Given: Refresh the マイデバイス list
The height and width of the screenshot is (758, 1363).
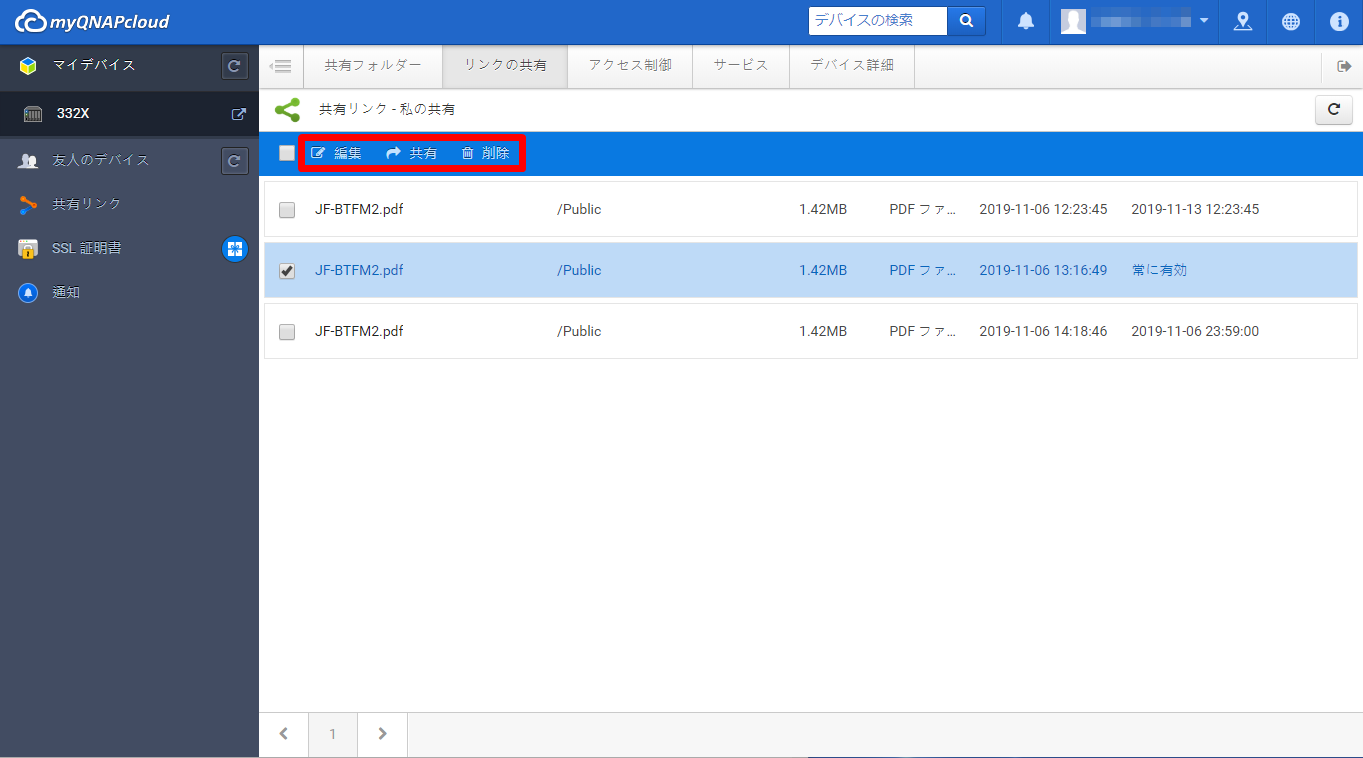Looking at the screenshot, I should (x=234, y=66).
